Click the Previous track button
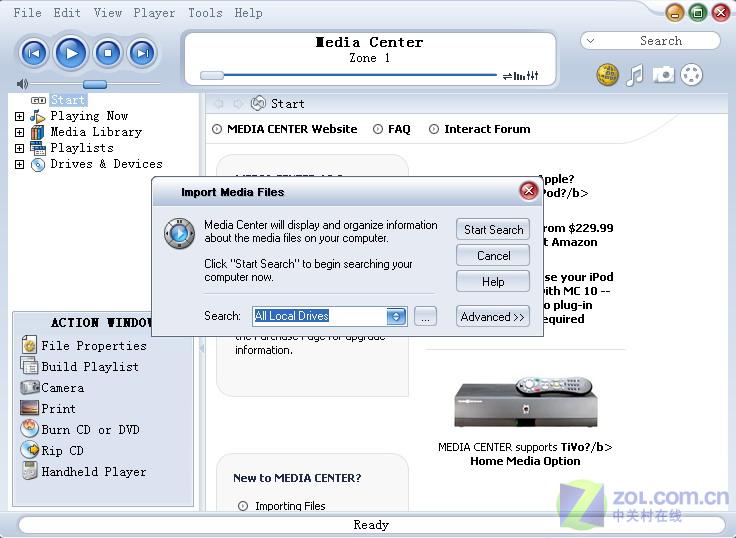Screen dimensions: 736x538 (x=34, y=53)
